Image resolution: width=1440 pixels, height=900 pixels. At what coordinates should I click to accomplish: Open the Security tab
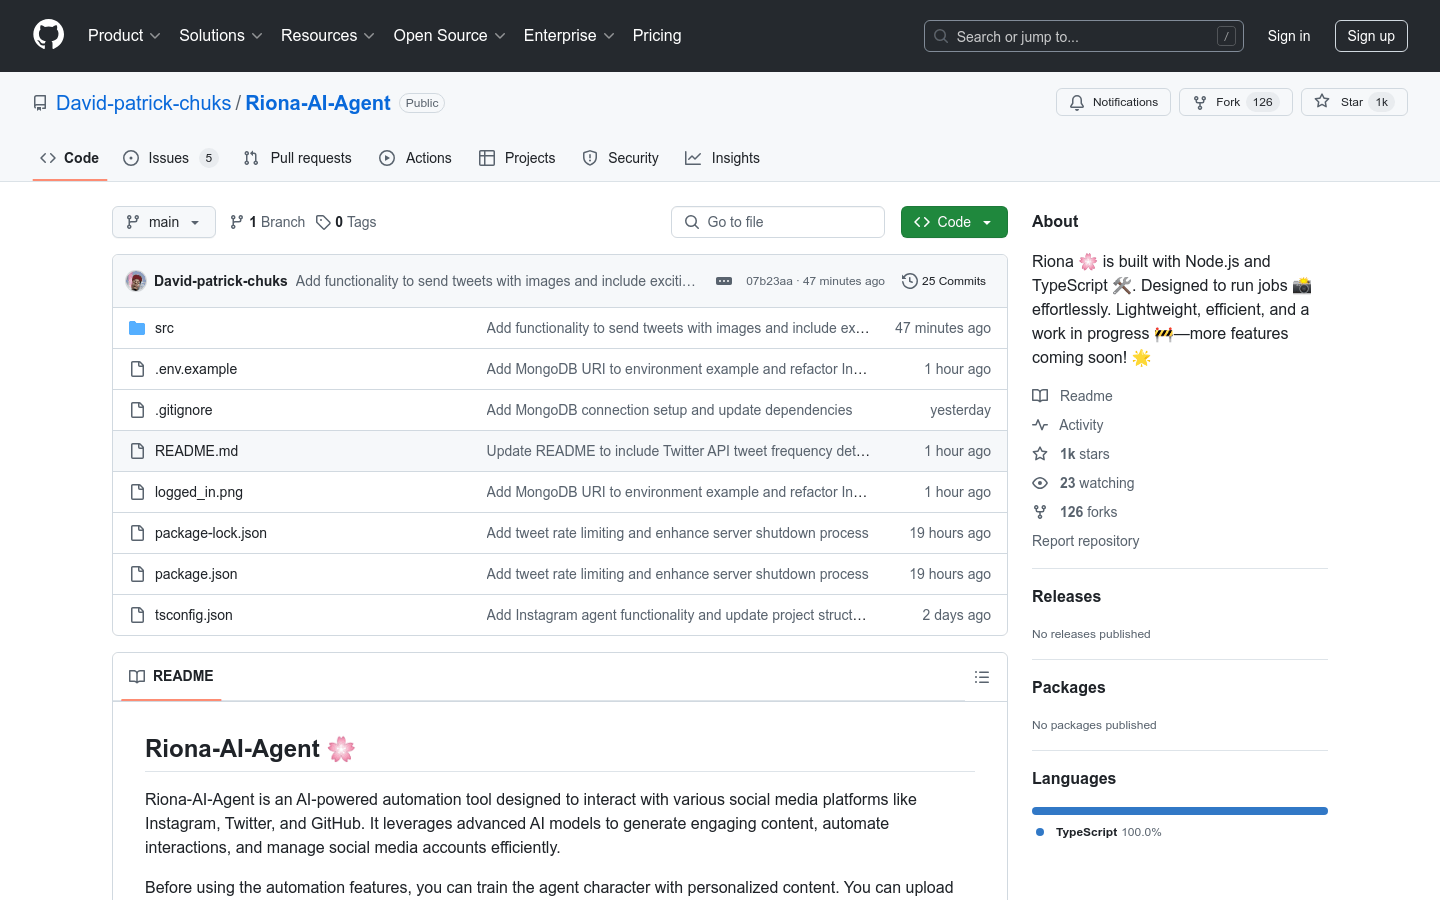point(621,158)
